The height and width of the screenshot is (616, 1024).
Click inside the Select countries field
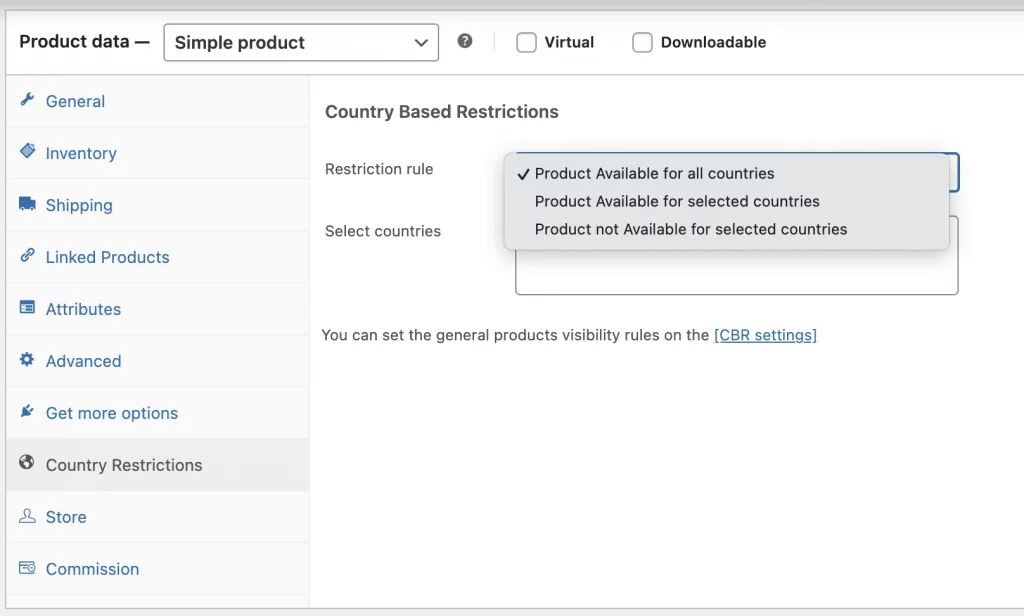(x=736, y=272)
